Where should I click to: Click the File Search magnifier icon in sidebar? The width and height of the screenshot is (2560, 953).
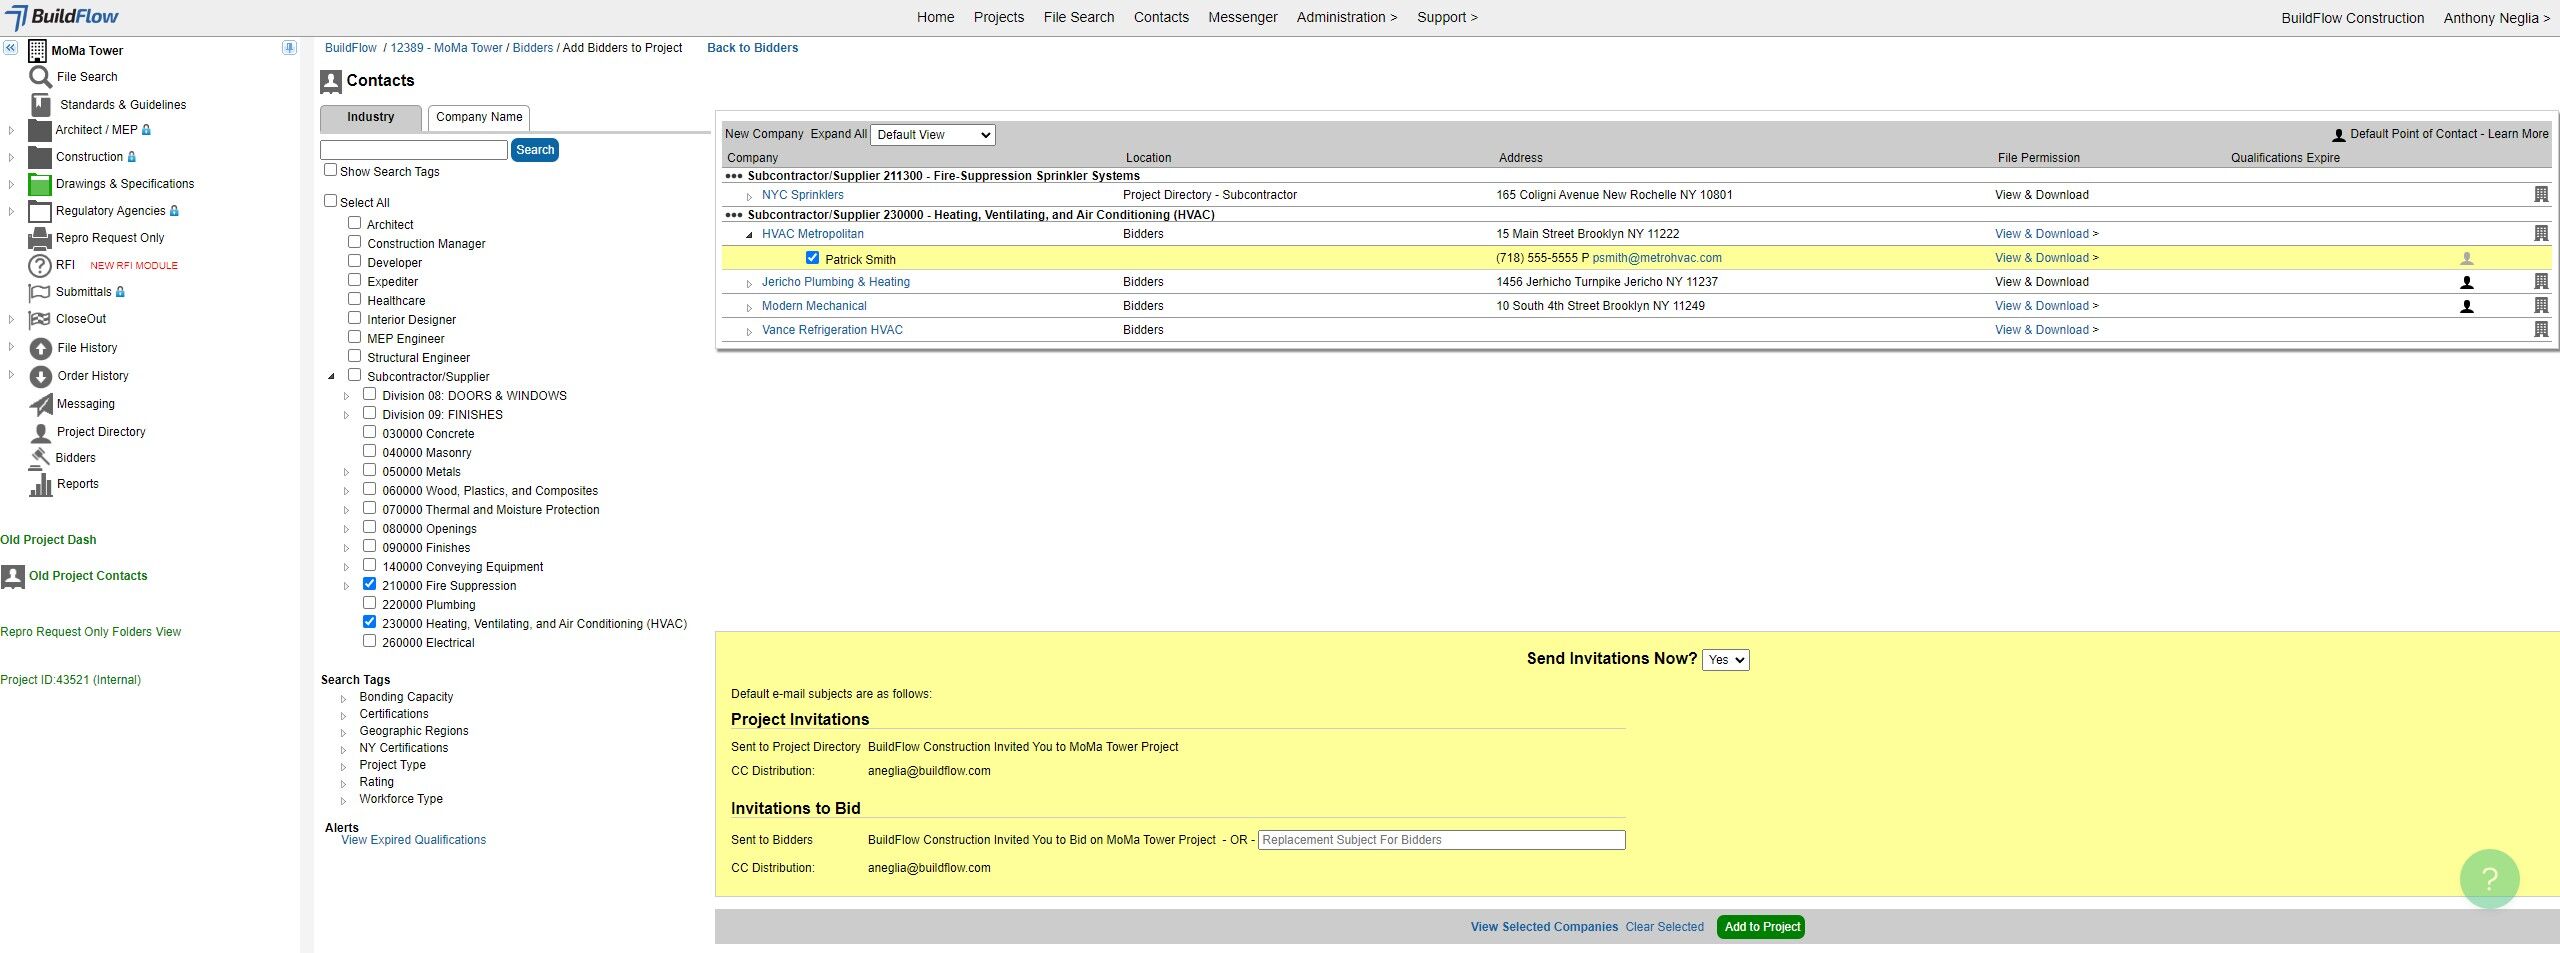[40, 77]
